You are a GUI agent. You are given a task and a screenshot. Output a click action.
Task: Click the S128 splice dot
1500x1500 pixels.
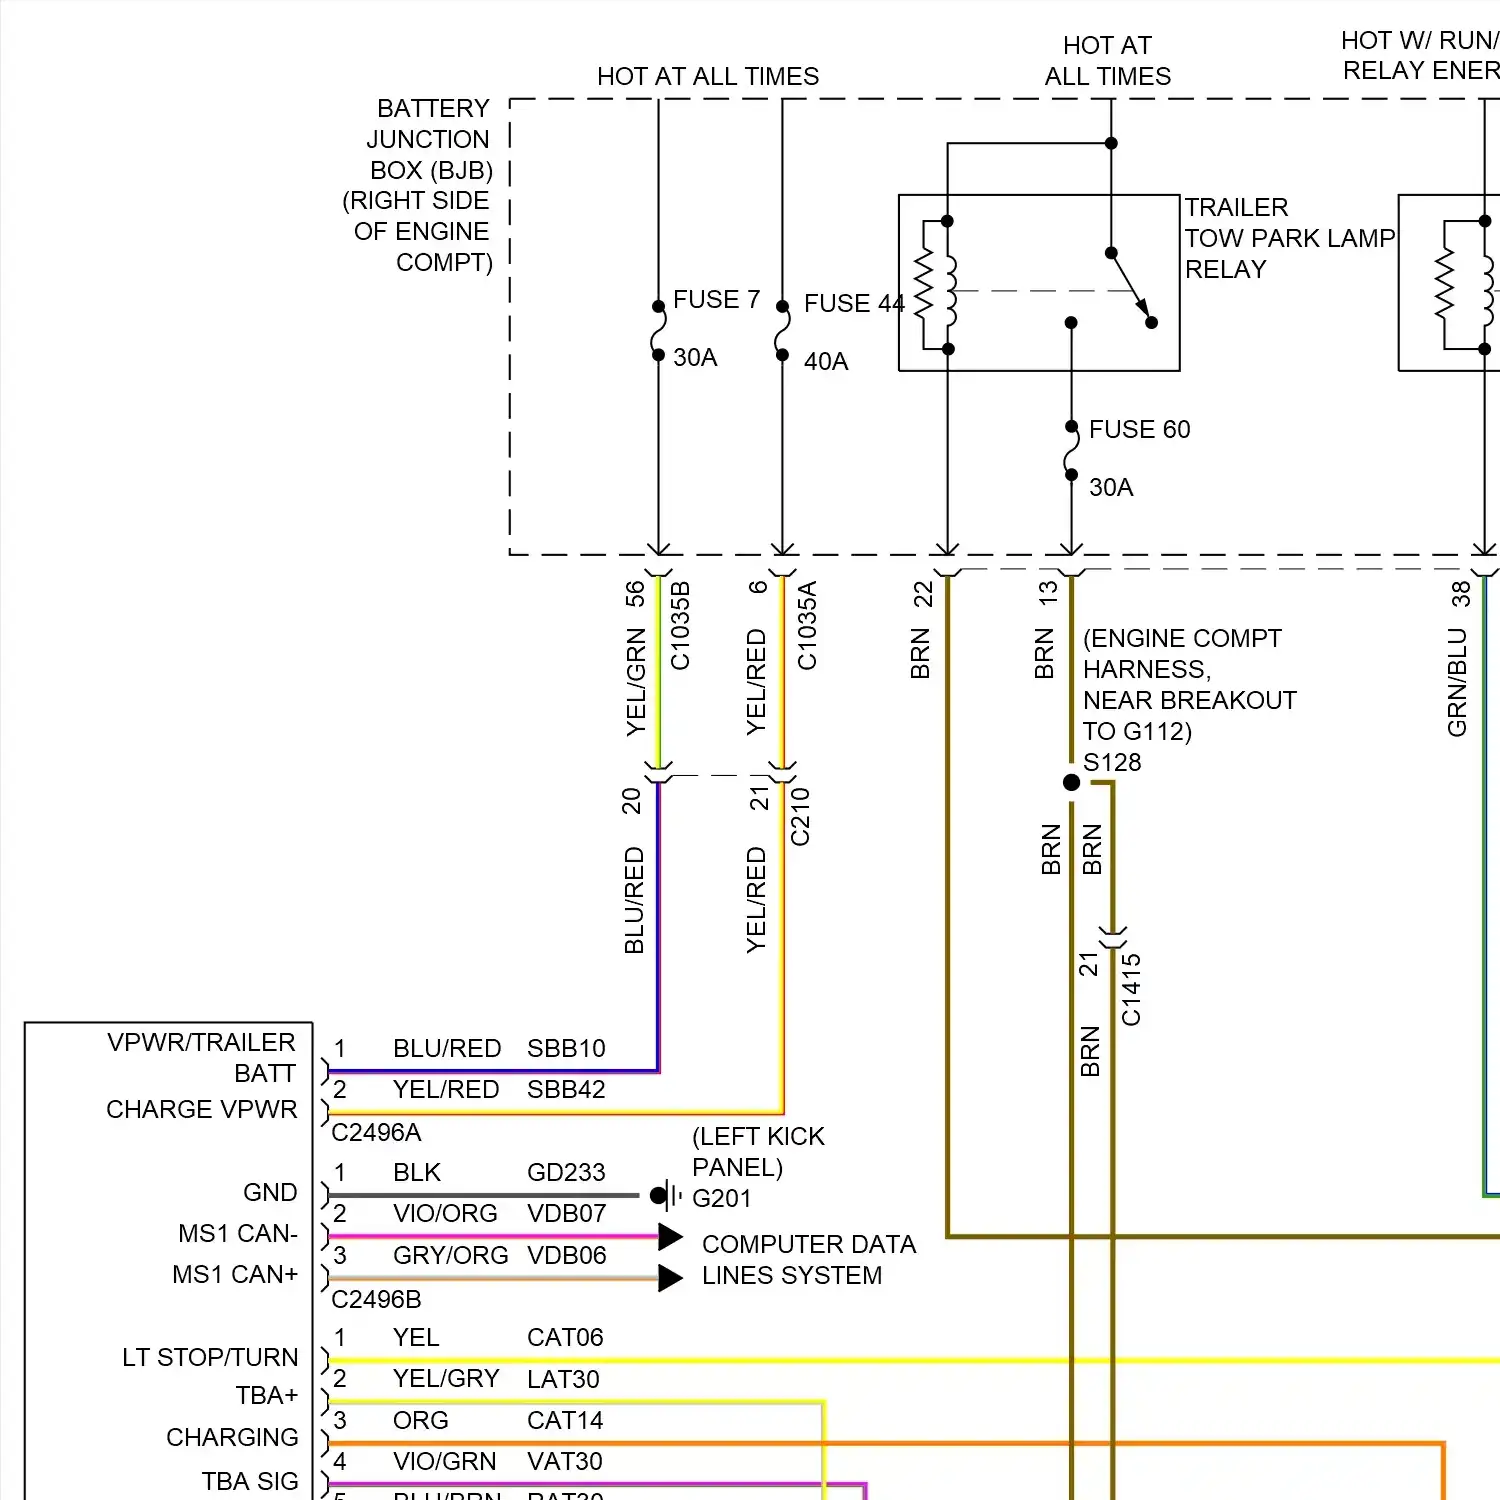pos(1071,782)
